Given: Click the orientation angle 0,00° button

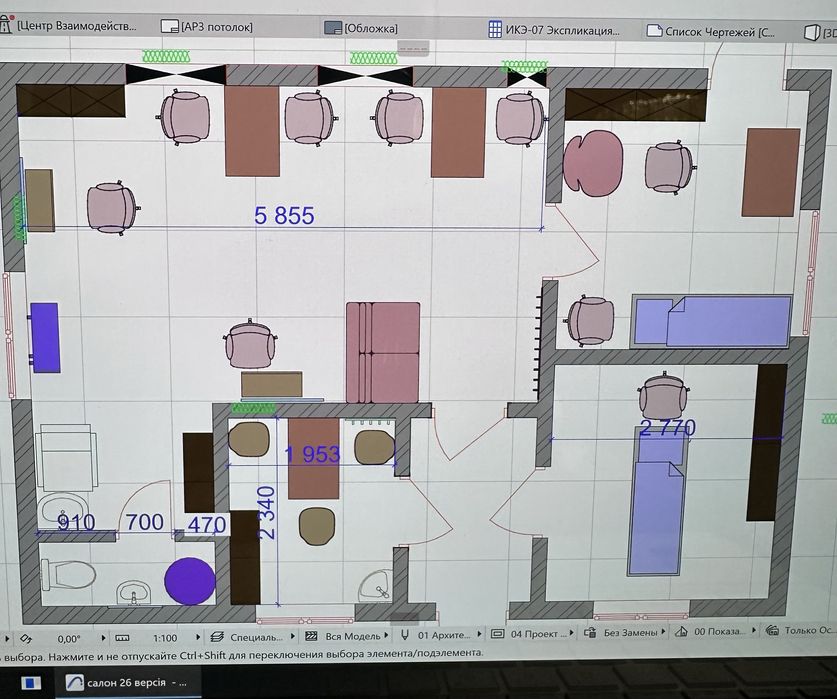Looking at the screenshot, I should [68, 638].
